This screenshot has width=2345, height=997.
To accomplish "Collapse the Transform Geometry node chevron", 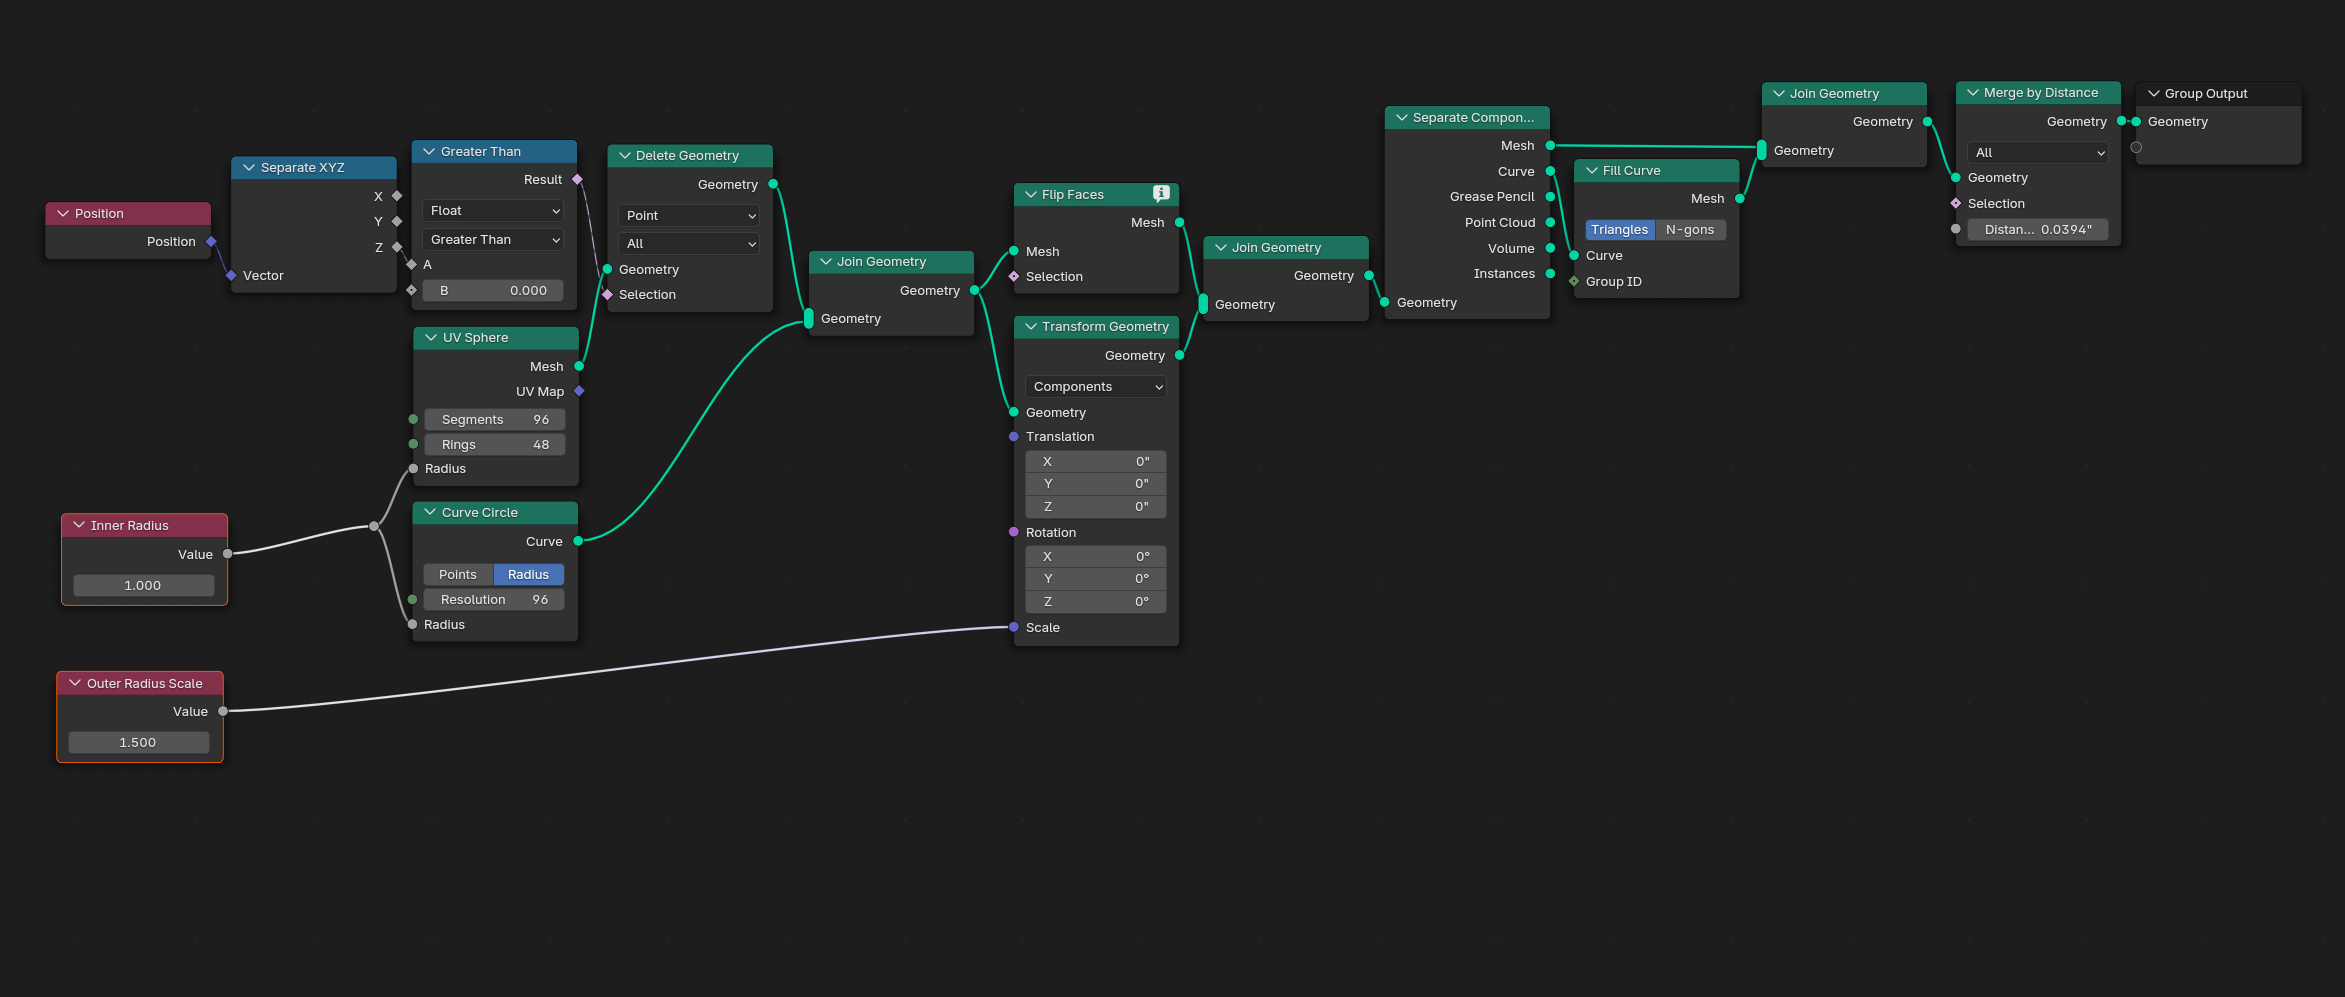I will tap(1031, 326).
